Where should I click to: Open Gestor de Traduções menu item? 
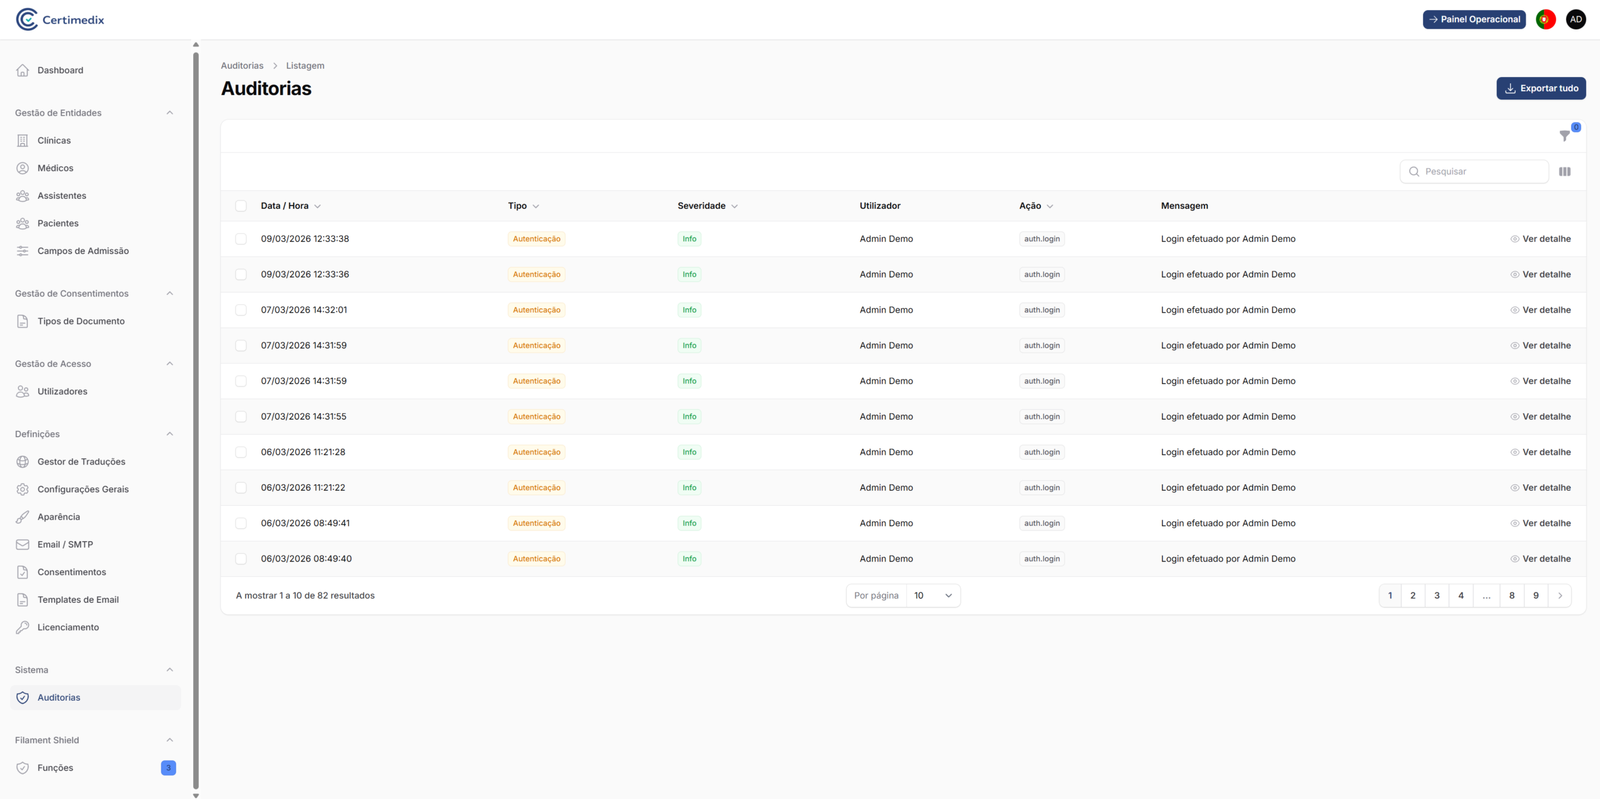tap(81, 462)
